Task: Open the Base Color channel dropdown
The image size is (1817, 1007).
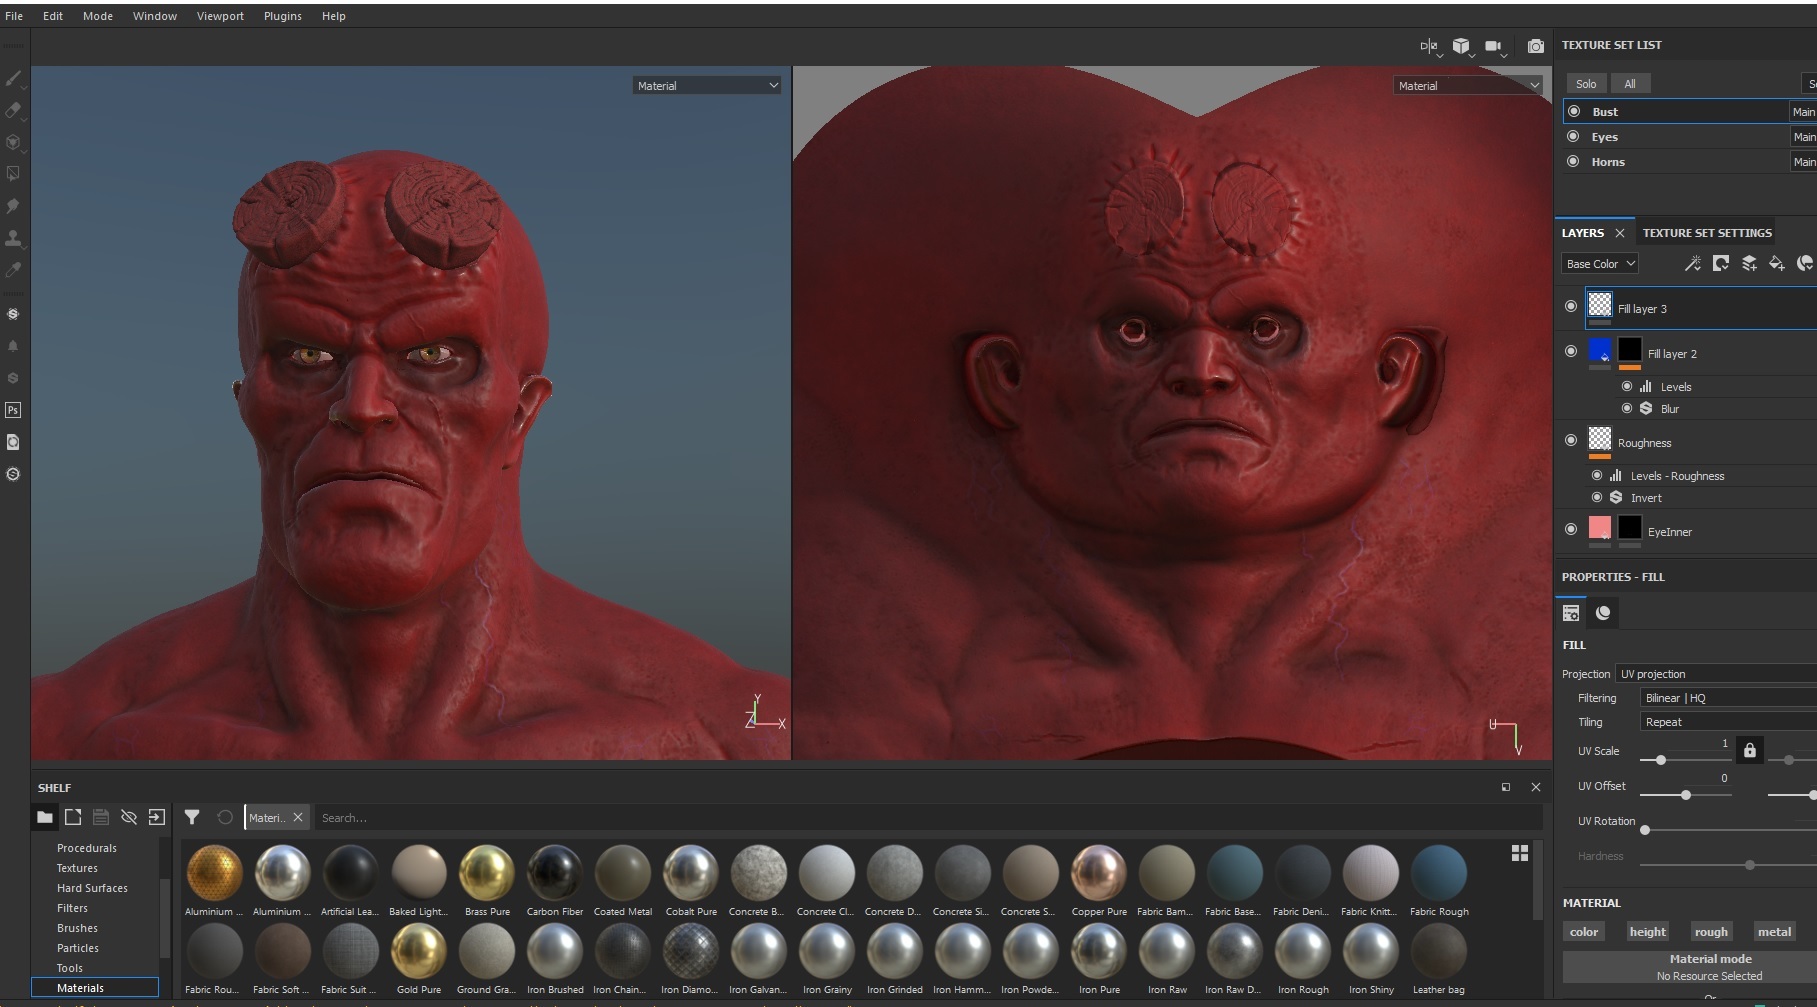Action: tap(1599, 264)
